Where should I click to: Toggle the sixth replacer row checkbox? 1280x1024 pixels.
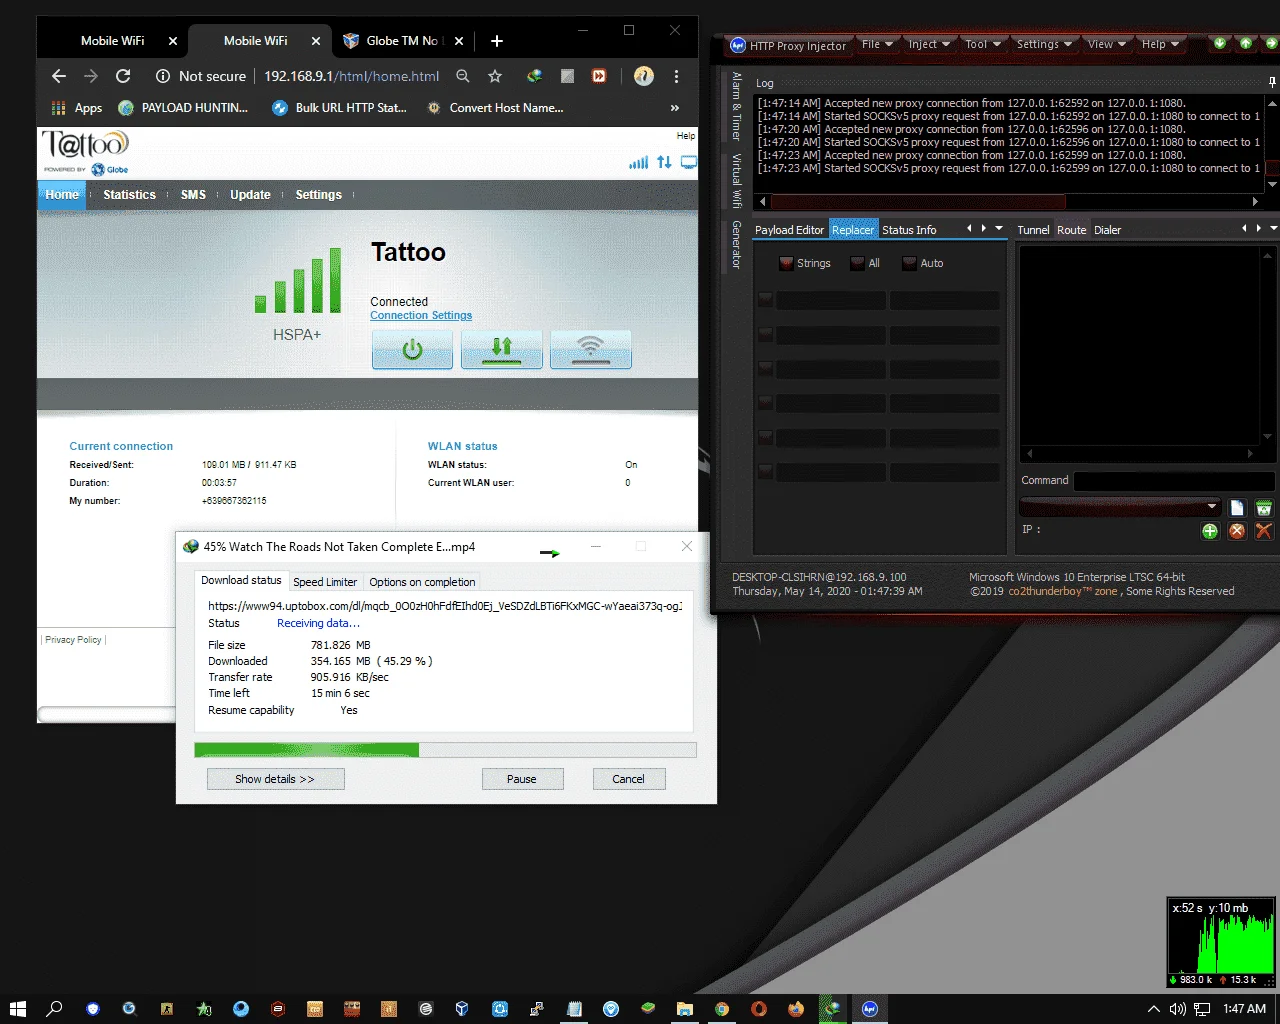click(765, 472)
